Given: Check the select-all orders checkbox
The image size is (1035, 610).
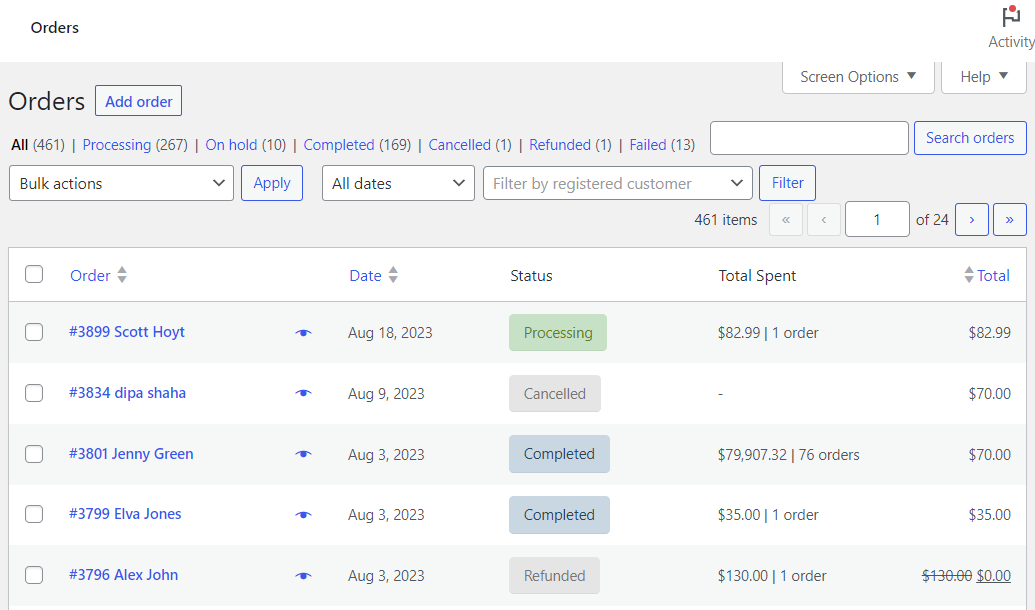Looking at the screenshot, I should pyautogui.click(x=34, y=275).
